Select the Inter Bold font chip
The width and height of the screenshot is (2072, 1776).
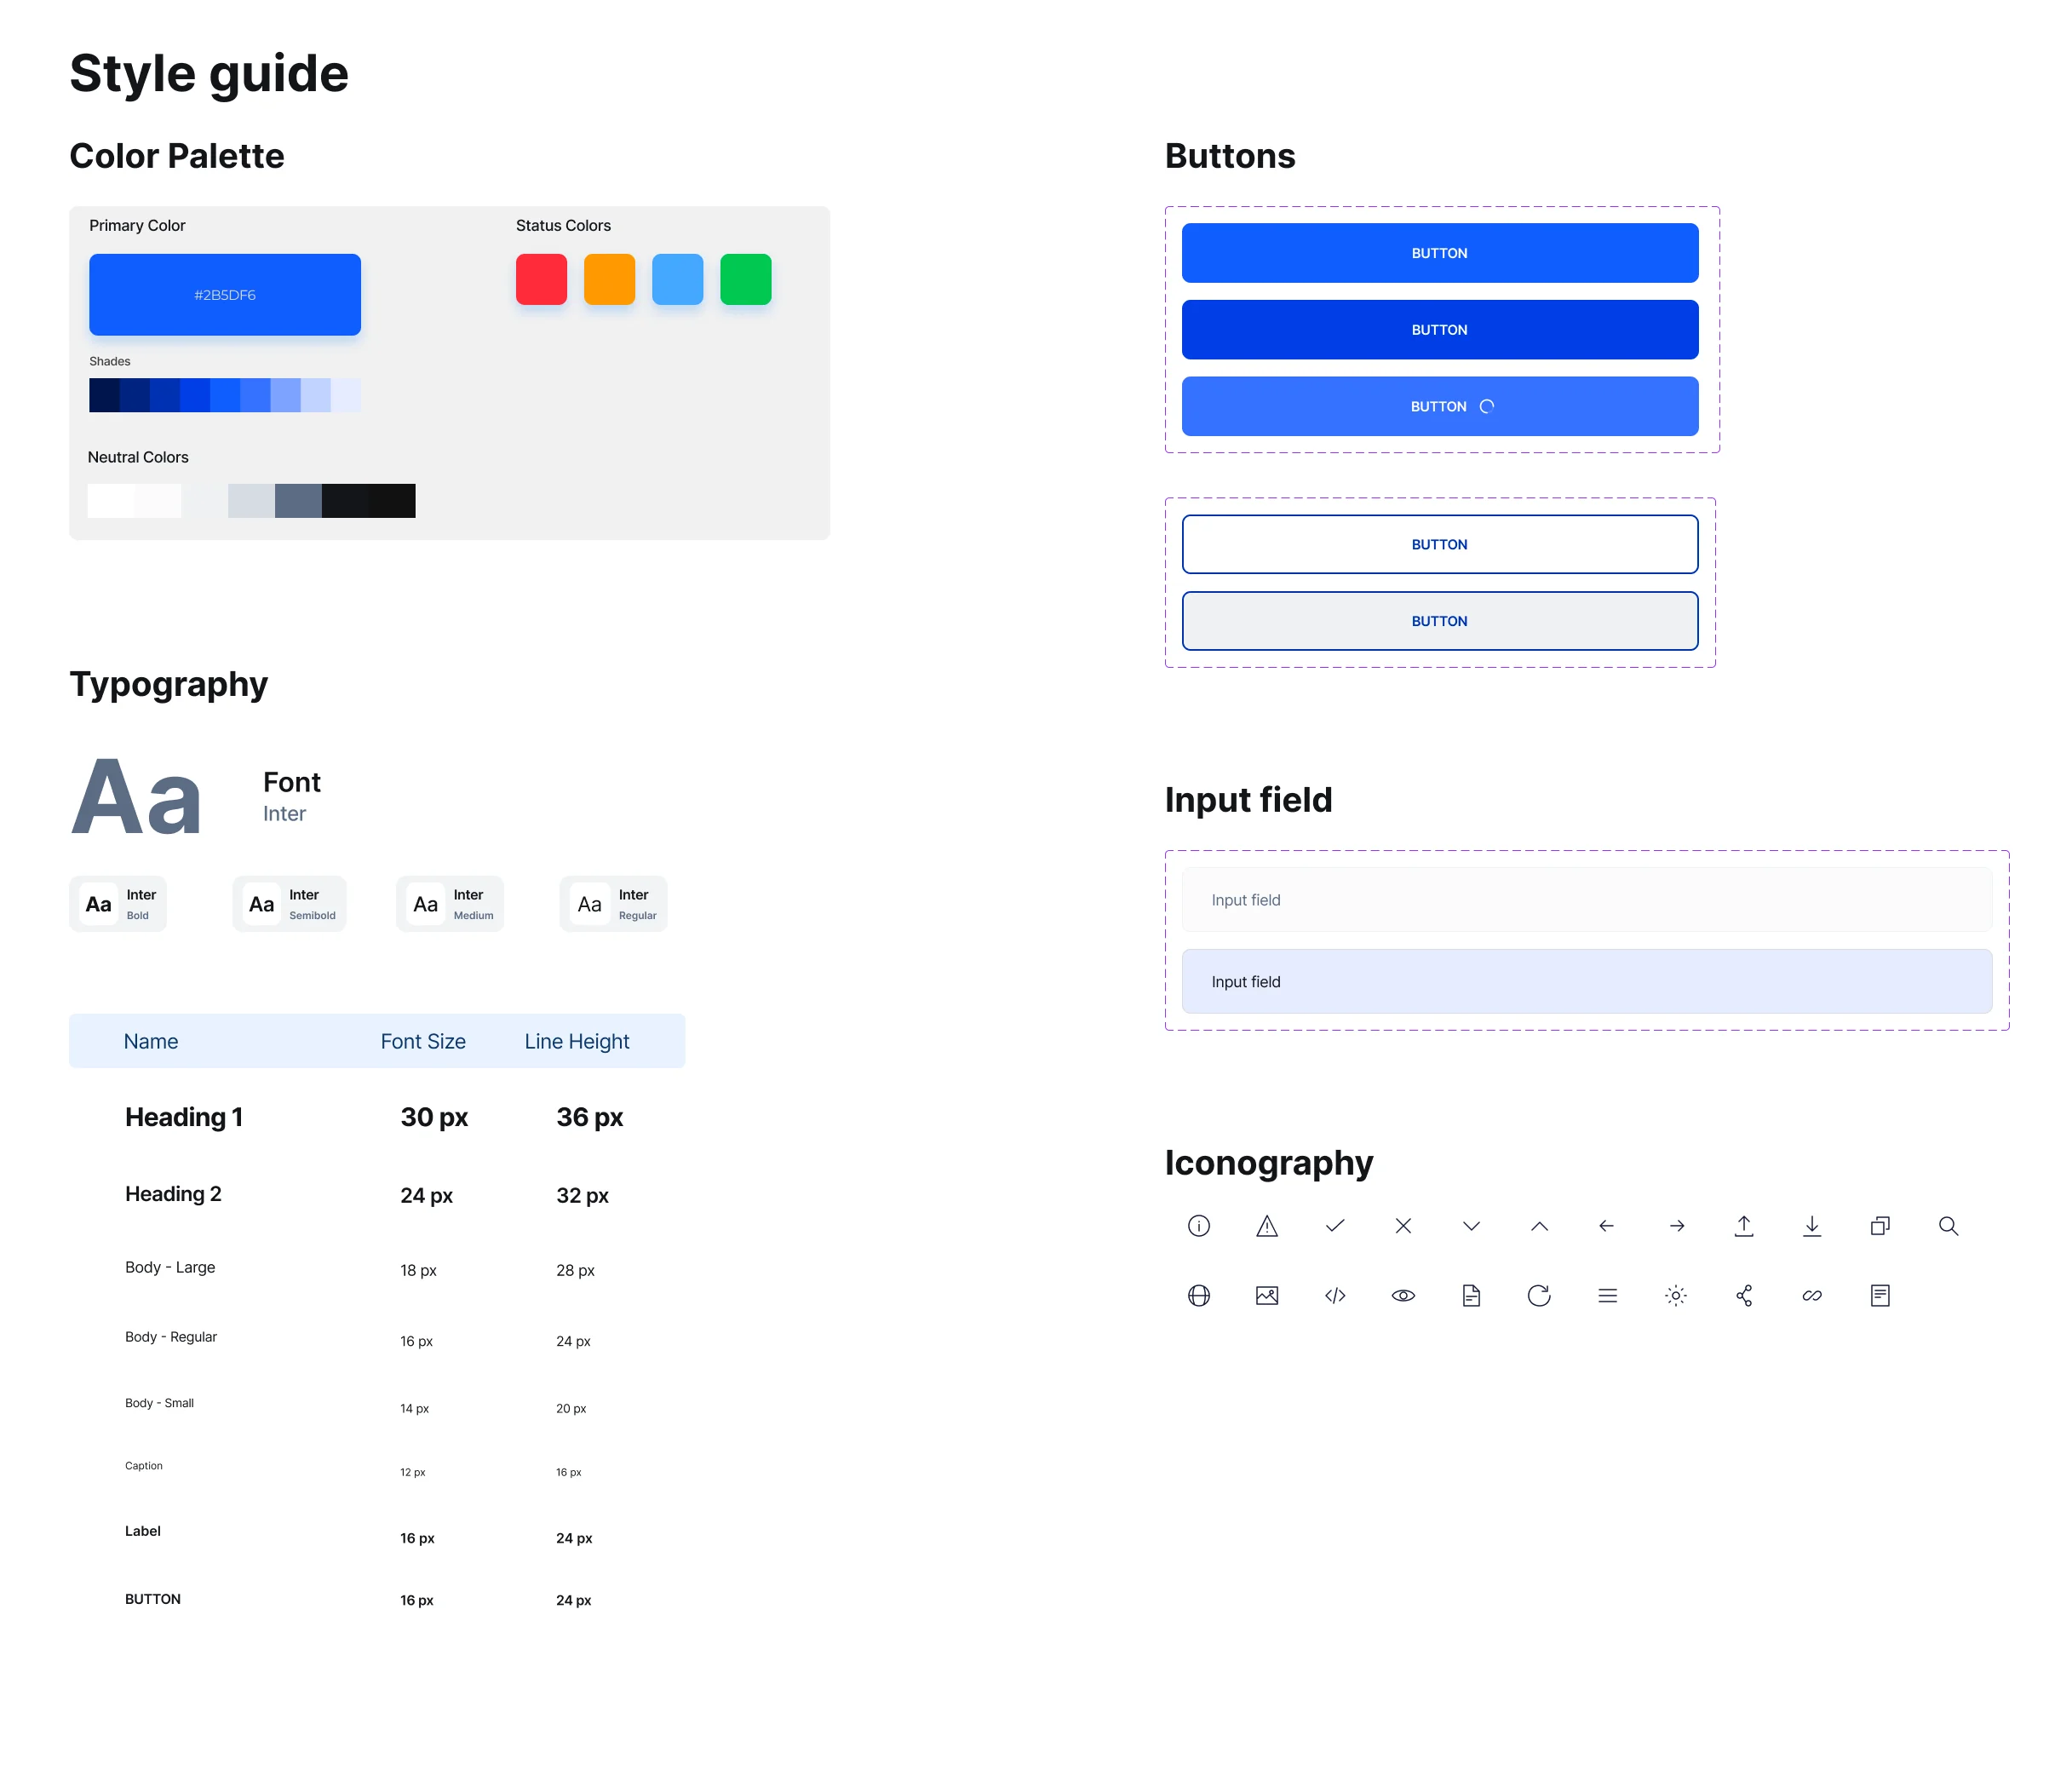click(118, 904)
